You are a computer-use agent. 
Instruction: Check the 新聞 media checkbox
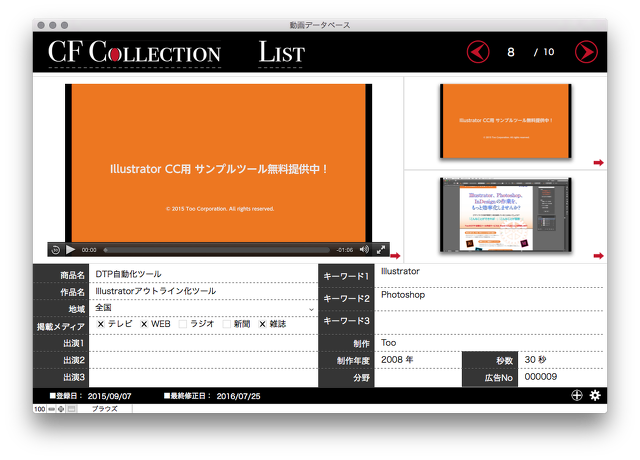point(226,324)
